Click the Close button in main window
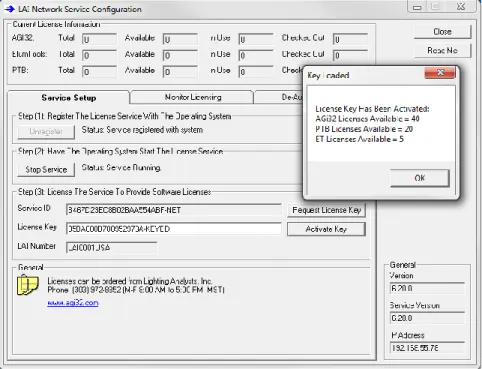 point(442,32)
